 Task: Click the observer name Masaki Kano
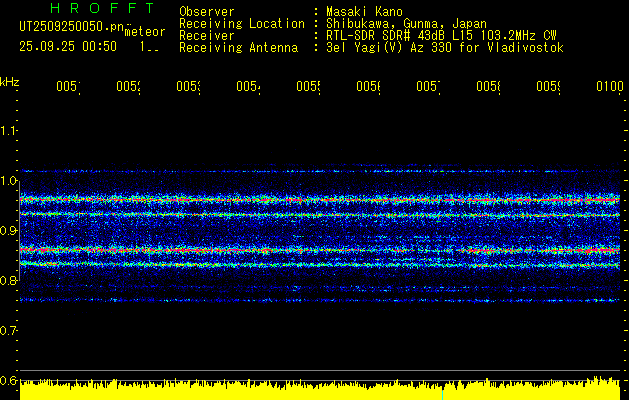coord(364,12)
